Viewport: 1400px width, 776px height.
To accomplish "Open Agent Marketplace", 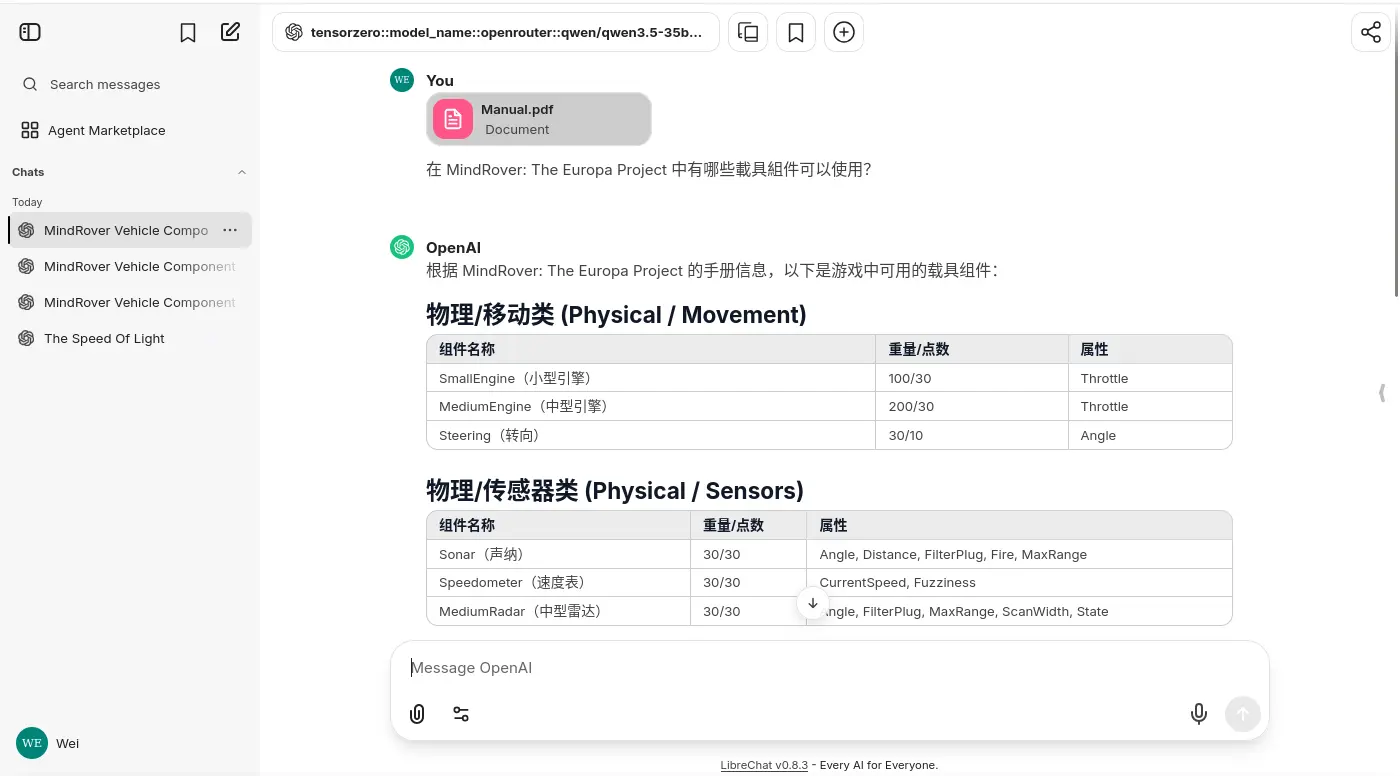I will (106, 131).
